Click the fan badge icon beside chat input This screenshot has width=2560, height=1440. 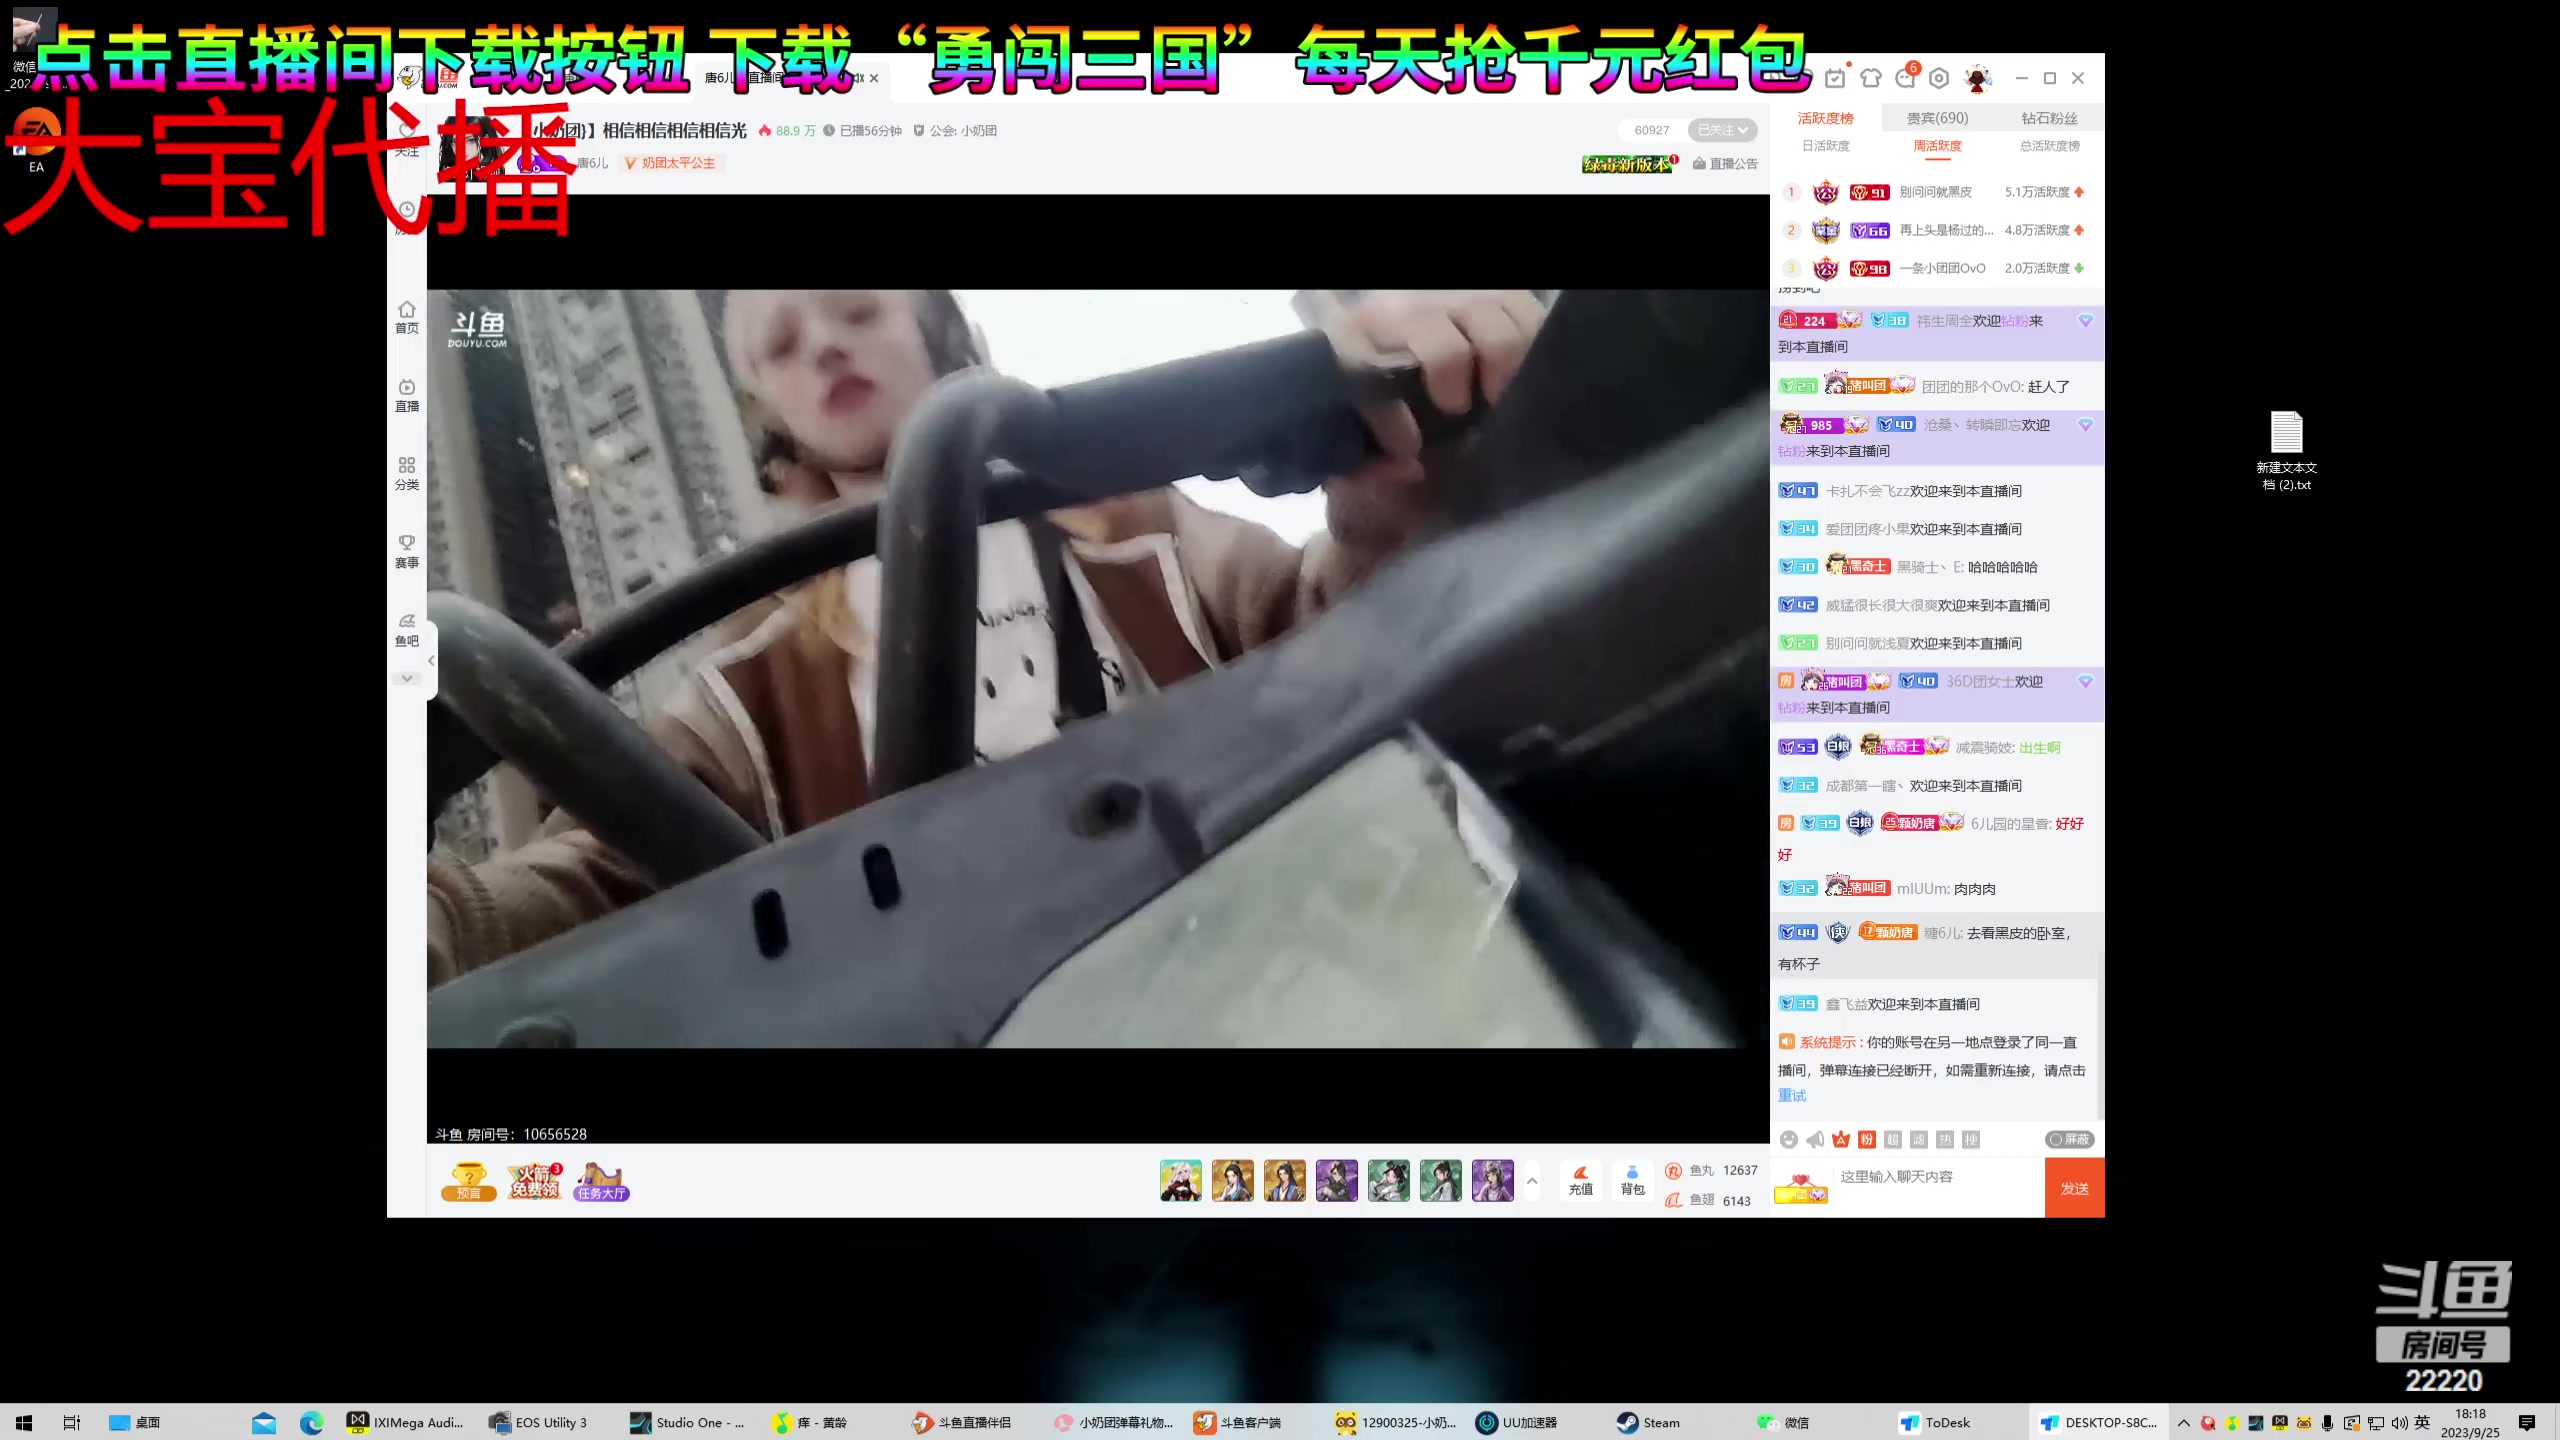[x=1800, y=1188]
